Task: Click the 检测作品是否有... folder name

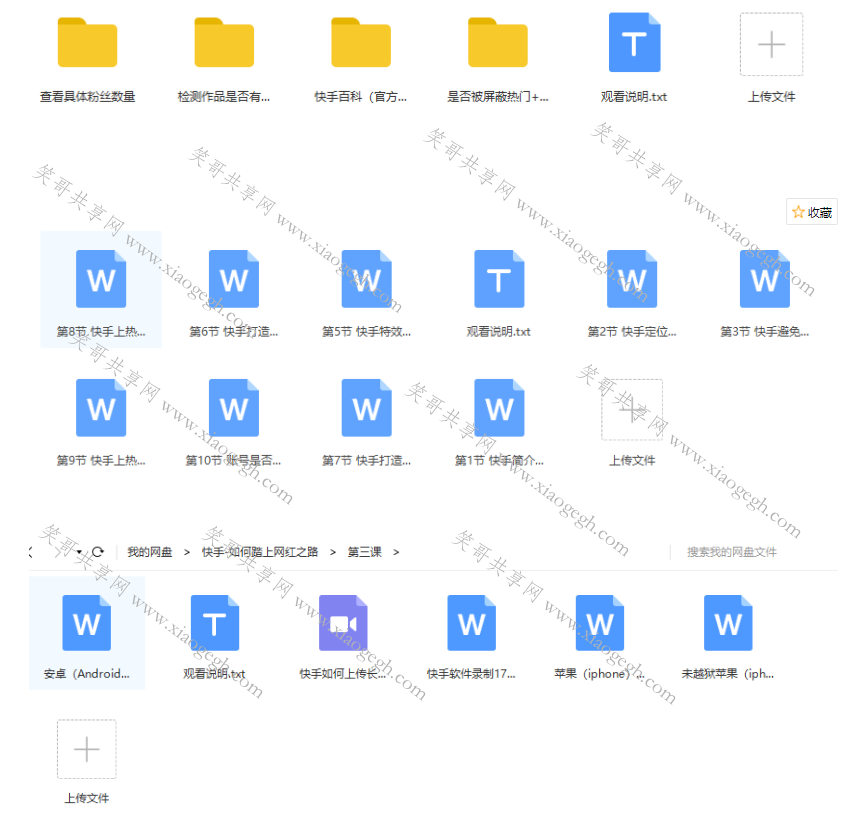Action: click(x=224, y=97)
